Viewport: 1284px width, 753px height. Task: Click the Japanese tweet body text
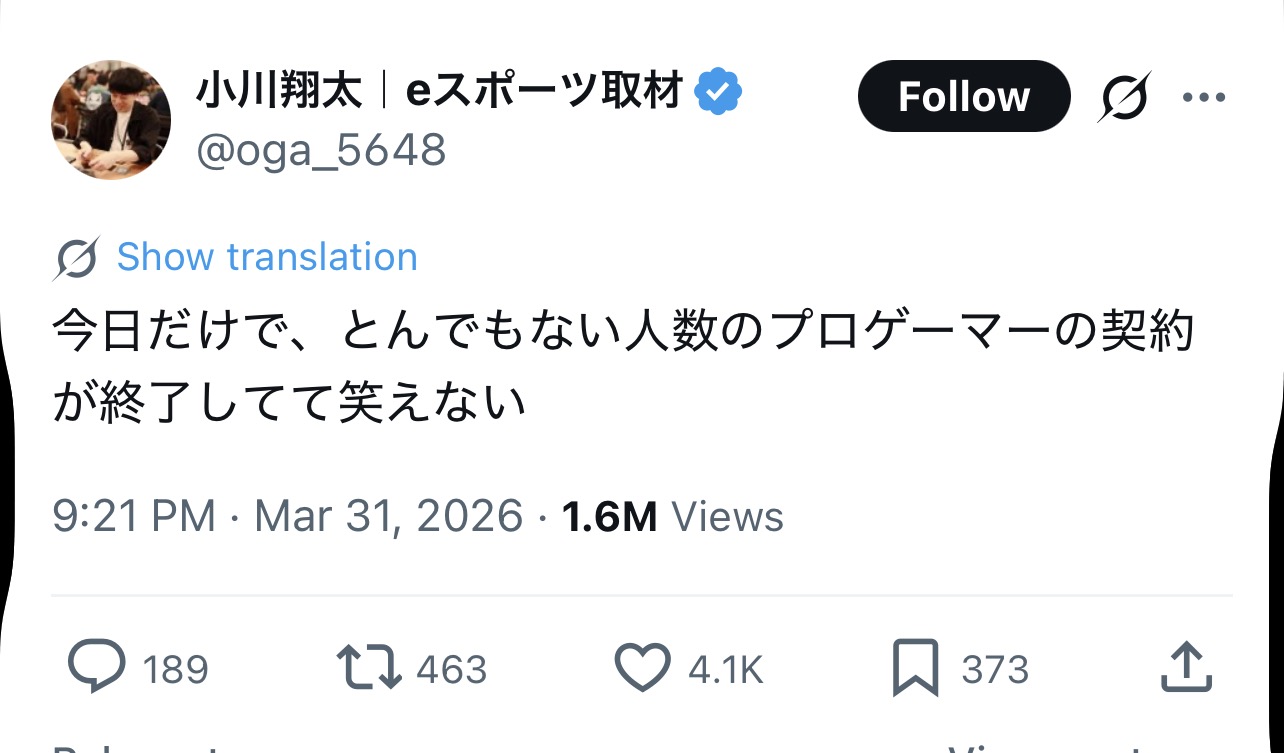tap(622, 366)
